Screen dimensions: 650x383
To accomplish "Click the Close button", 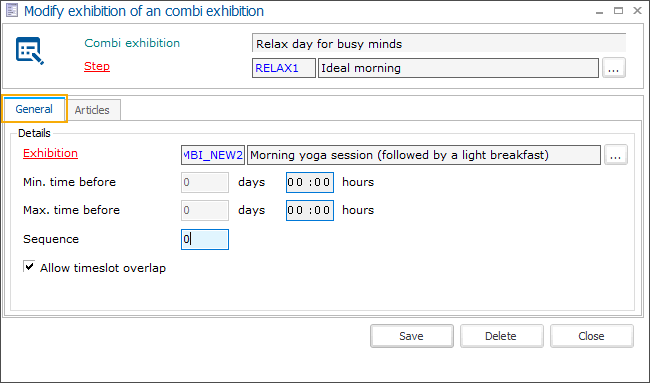I will 592,336.
